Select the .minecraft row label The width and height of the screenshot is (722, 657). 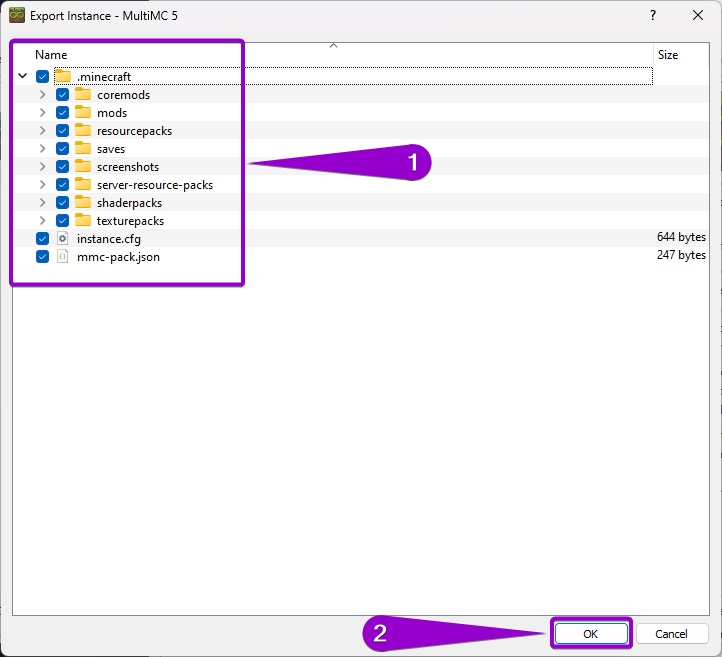pyautogui.click(x=104, y=76)
